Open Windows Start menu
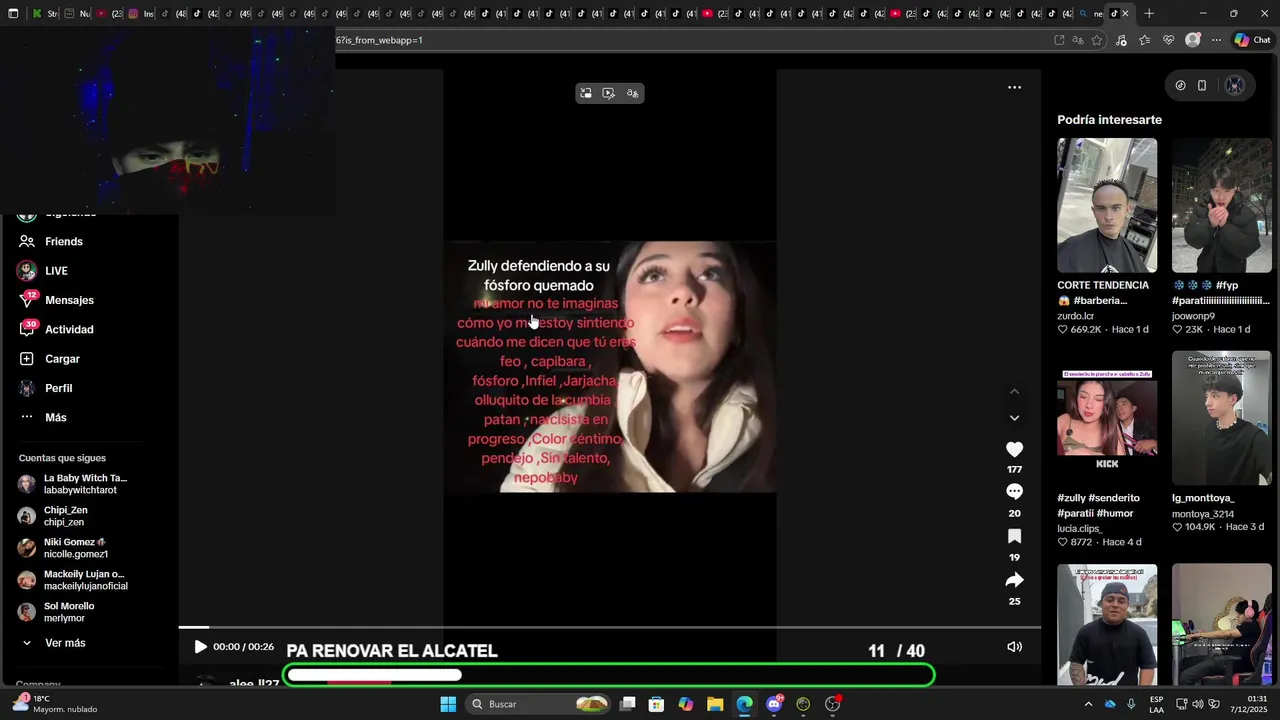The width and height of the screenshot is (1280, 720). click(448, 704)
